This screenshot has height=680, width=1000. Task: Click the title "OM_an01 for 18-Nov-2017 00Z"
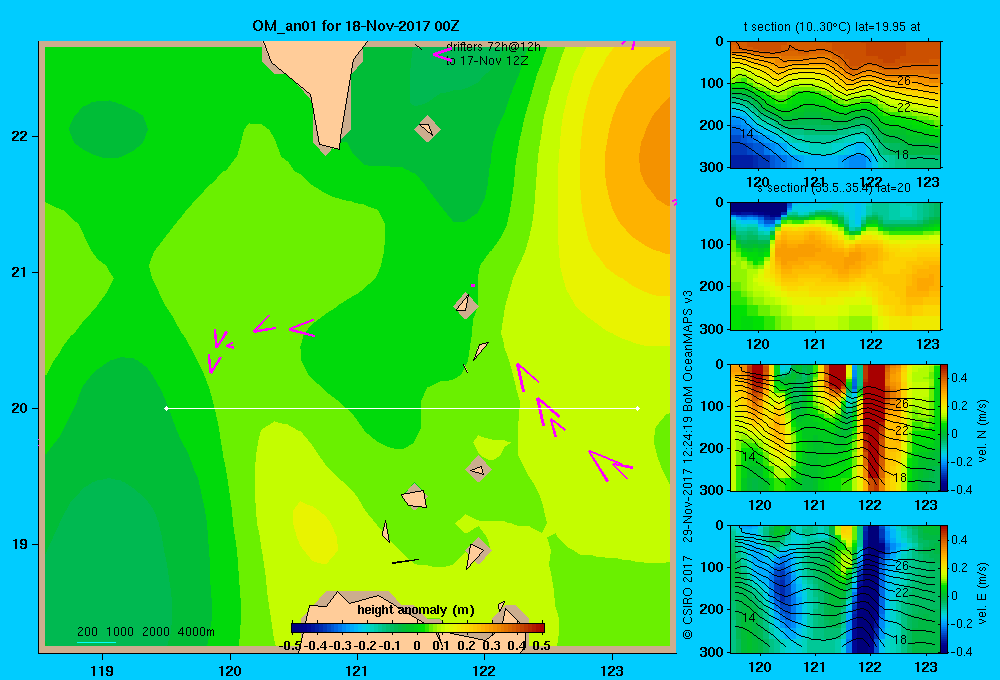[x=356, y=26]
